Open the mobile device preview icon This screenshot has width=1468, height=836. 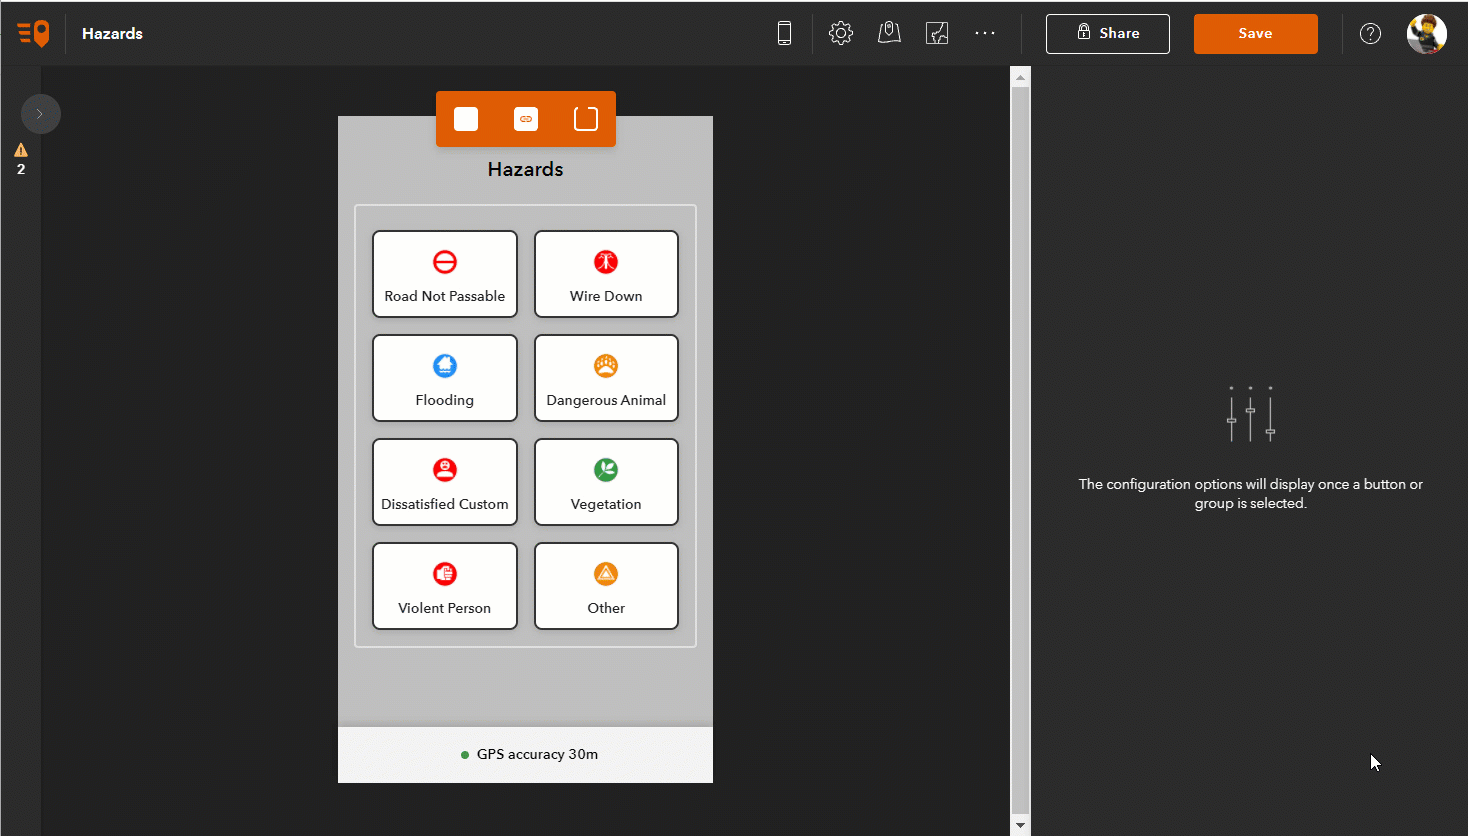(784, 33)
